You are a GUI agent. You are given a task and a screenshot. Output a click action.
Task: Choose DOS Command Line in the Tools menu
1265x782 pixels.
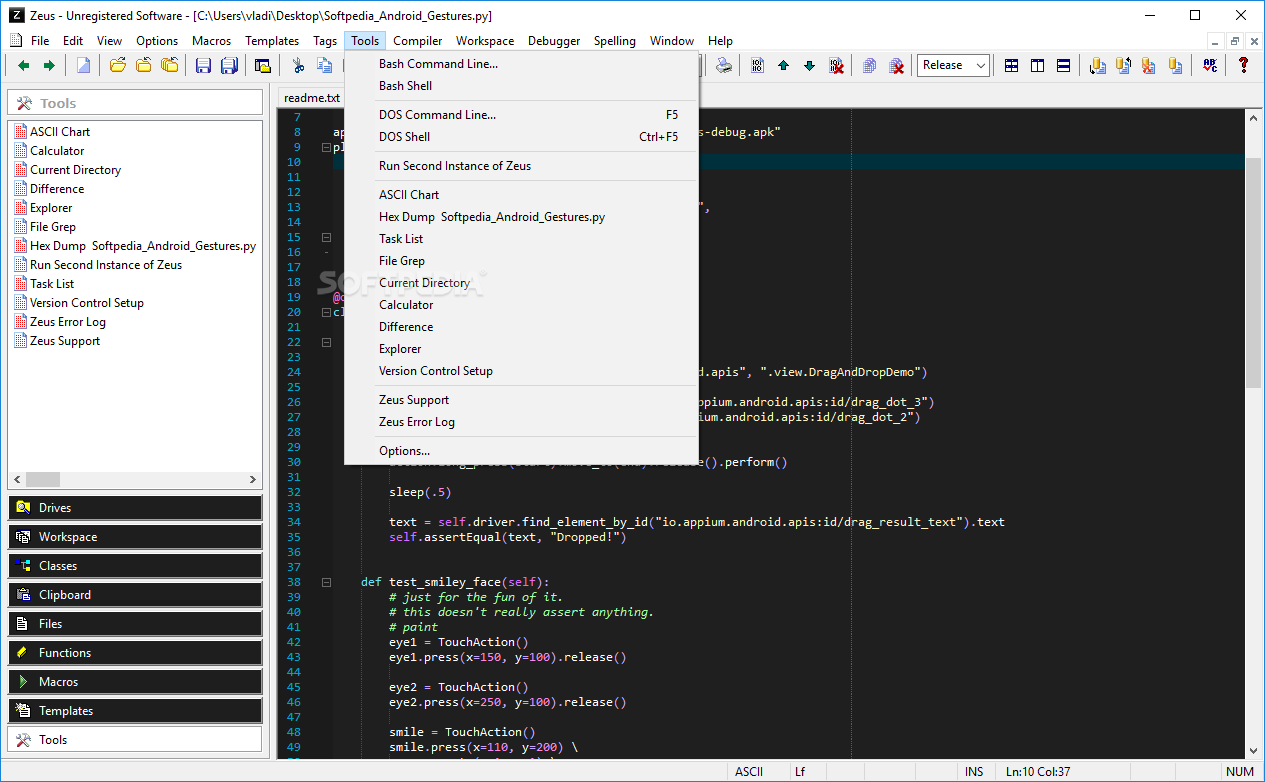click(x=521, y=115)
